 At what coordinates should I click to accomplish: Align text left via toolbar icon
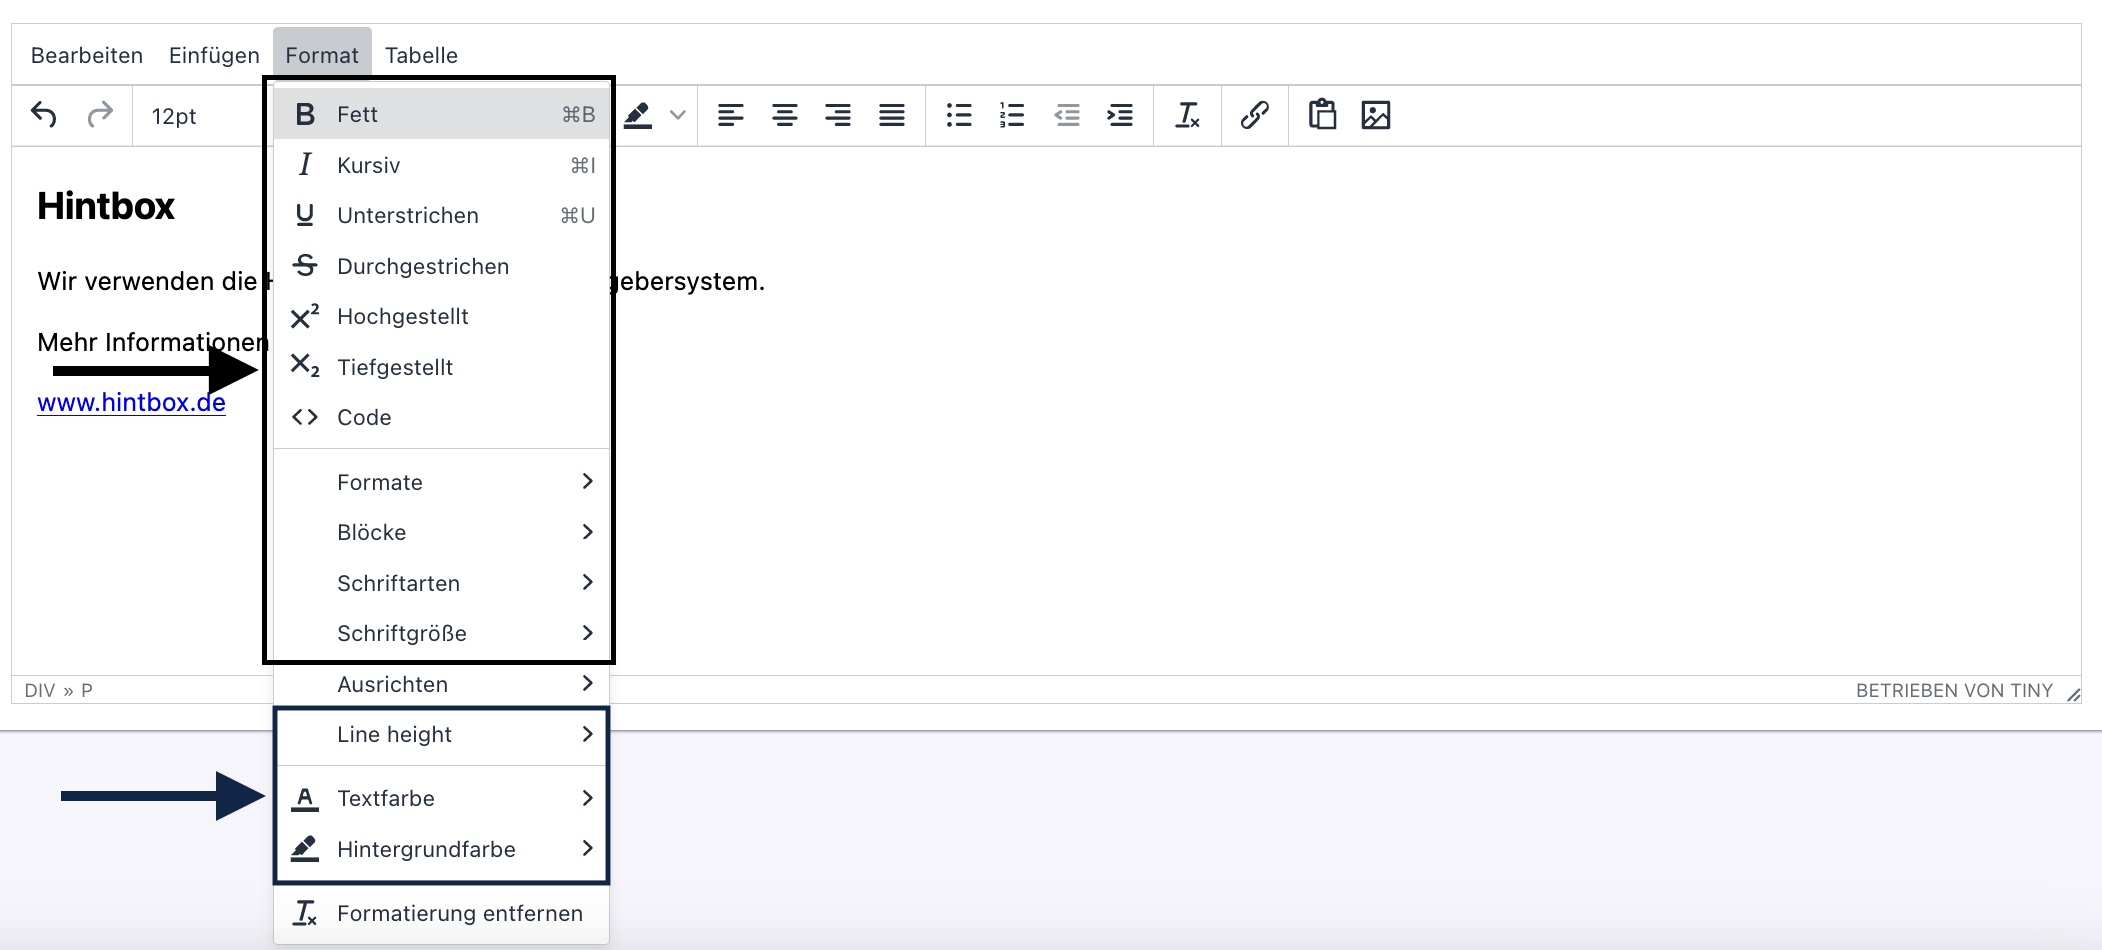click(731, 115)
